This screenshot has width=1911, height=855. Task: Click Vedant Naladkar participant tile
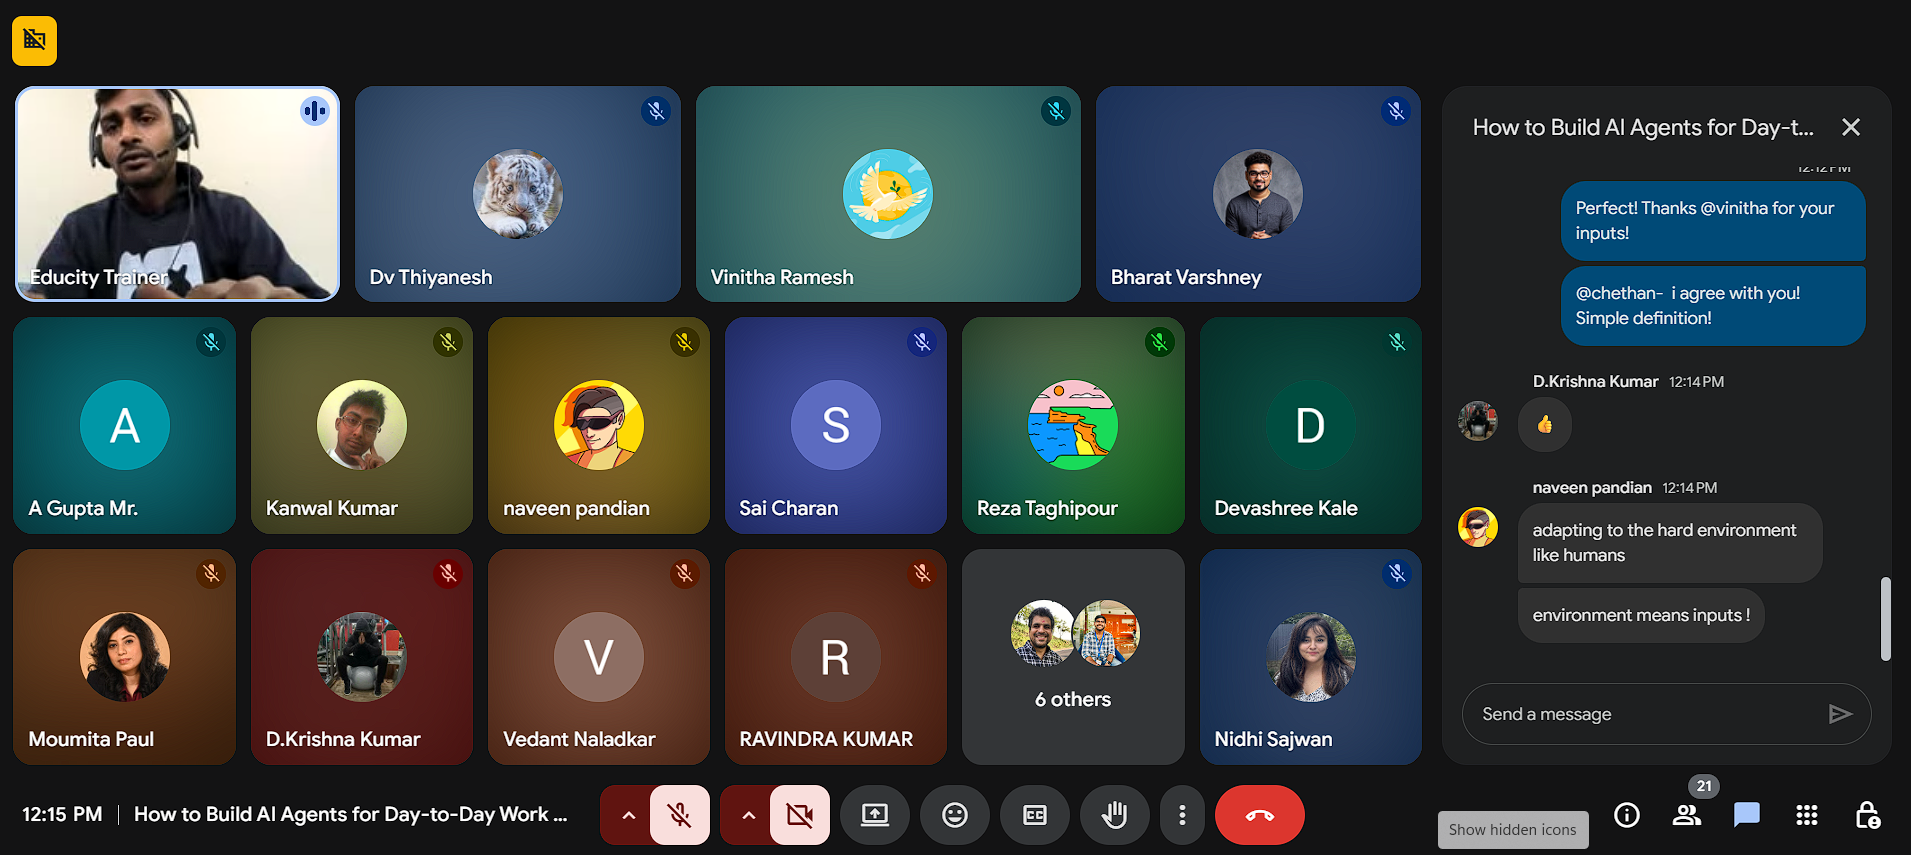[x=599, y=657]
